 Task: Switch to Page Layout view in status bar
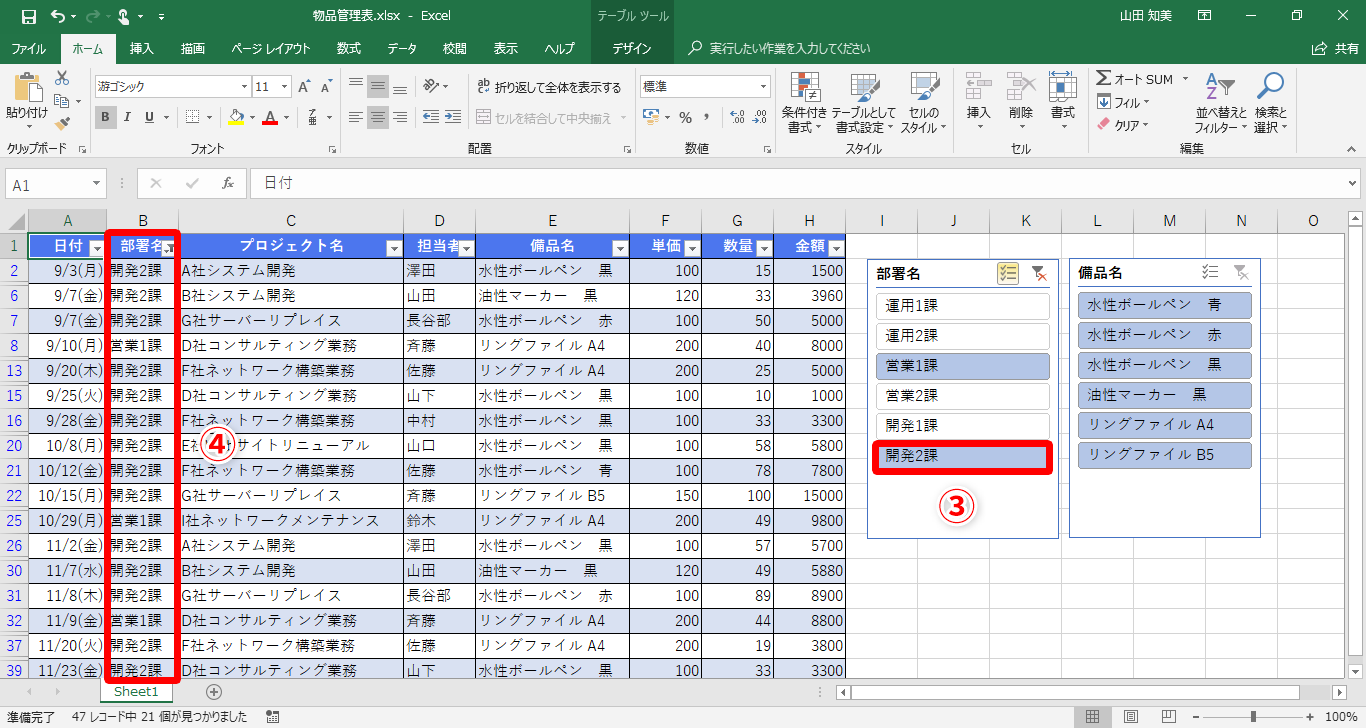1130,717
